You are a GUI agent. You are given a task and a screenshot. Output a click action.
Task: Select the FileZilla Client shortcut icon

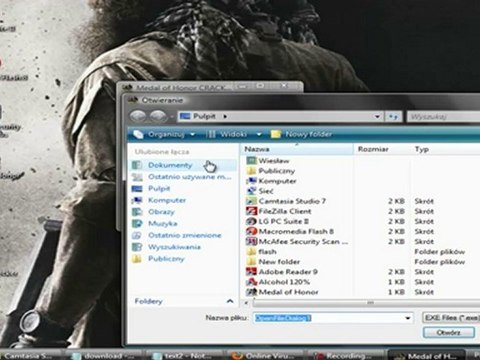pos(251,211)
